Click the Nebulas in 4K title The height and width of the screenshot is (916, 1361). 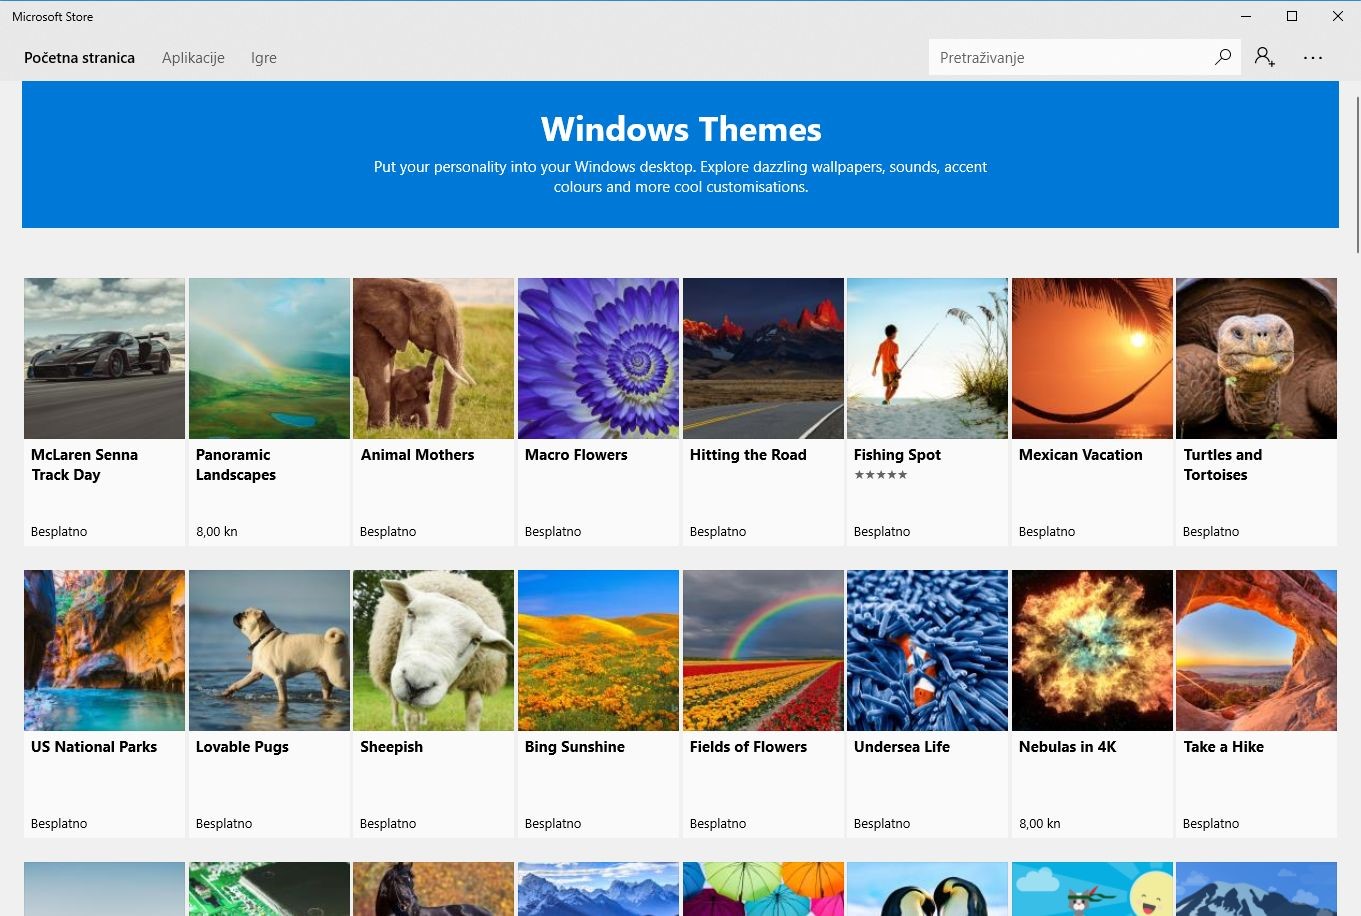1067,746
